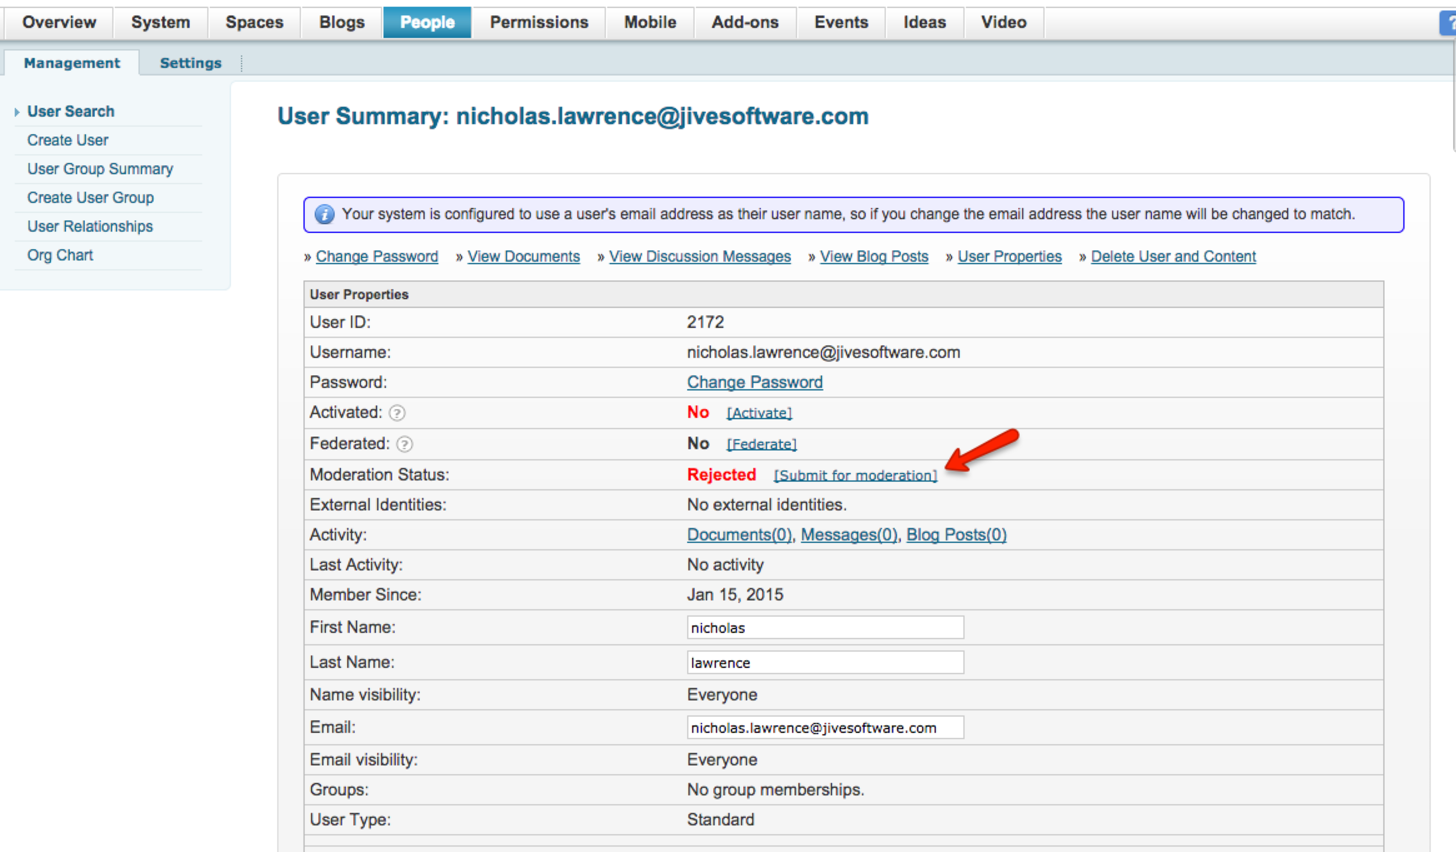Open User Group Summary in the sidebar
The width and height of the screenshot is (1456, 852).
coord(100,169)
